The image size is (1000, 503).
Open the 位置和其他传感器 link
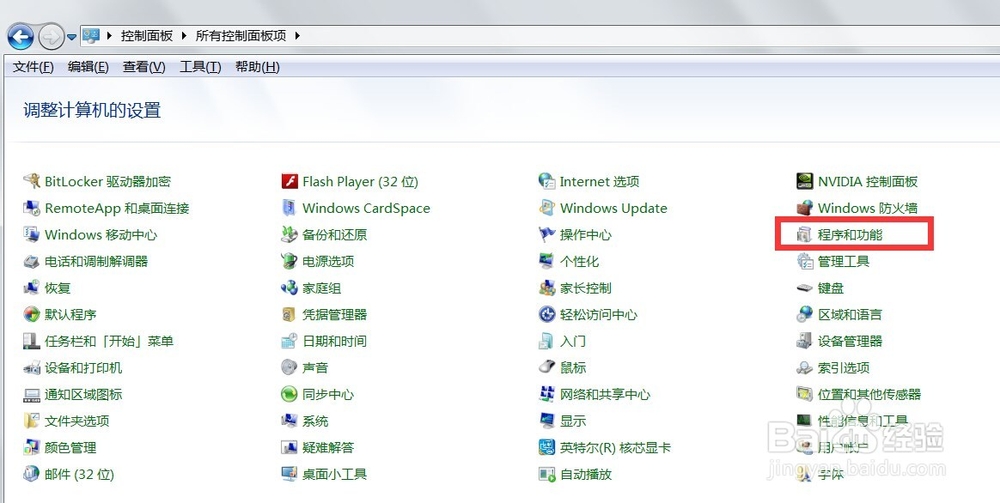pyautogui.click(x=869, y=395)
